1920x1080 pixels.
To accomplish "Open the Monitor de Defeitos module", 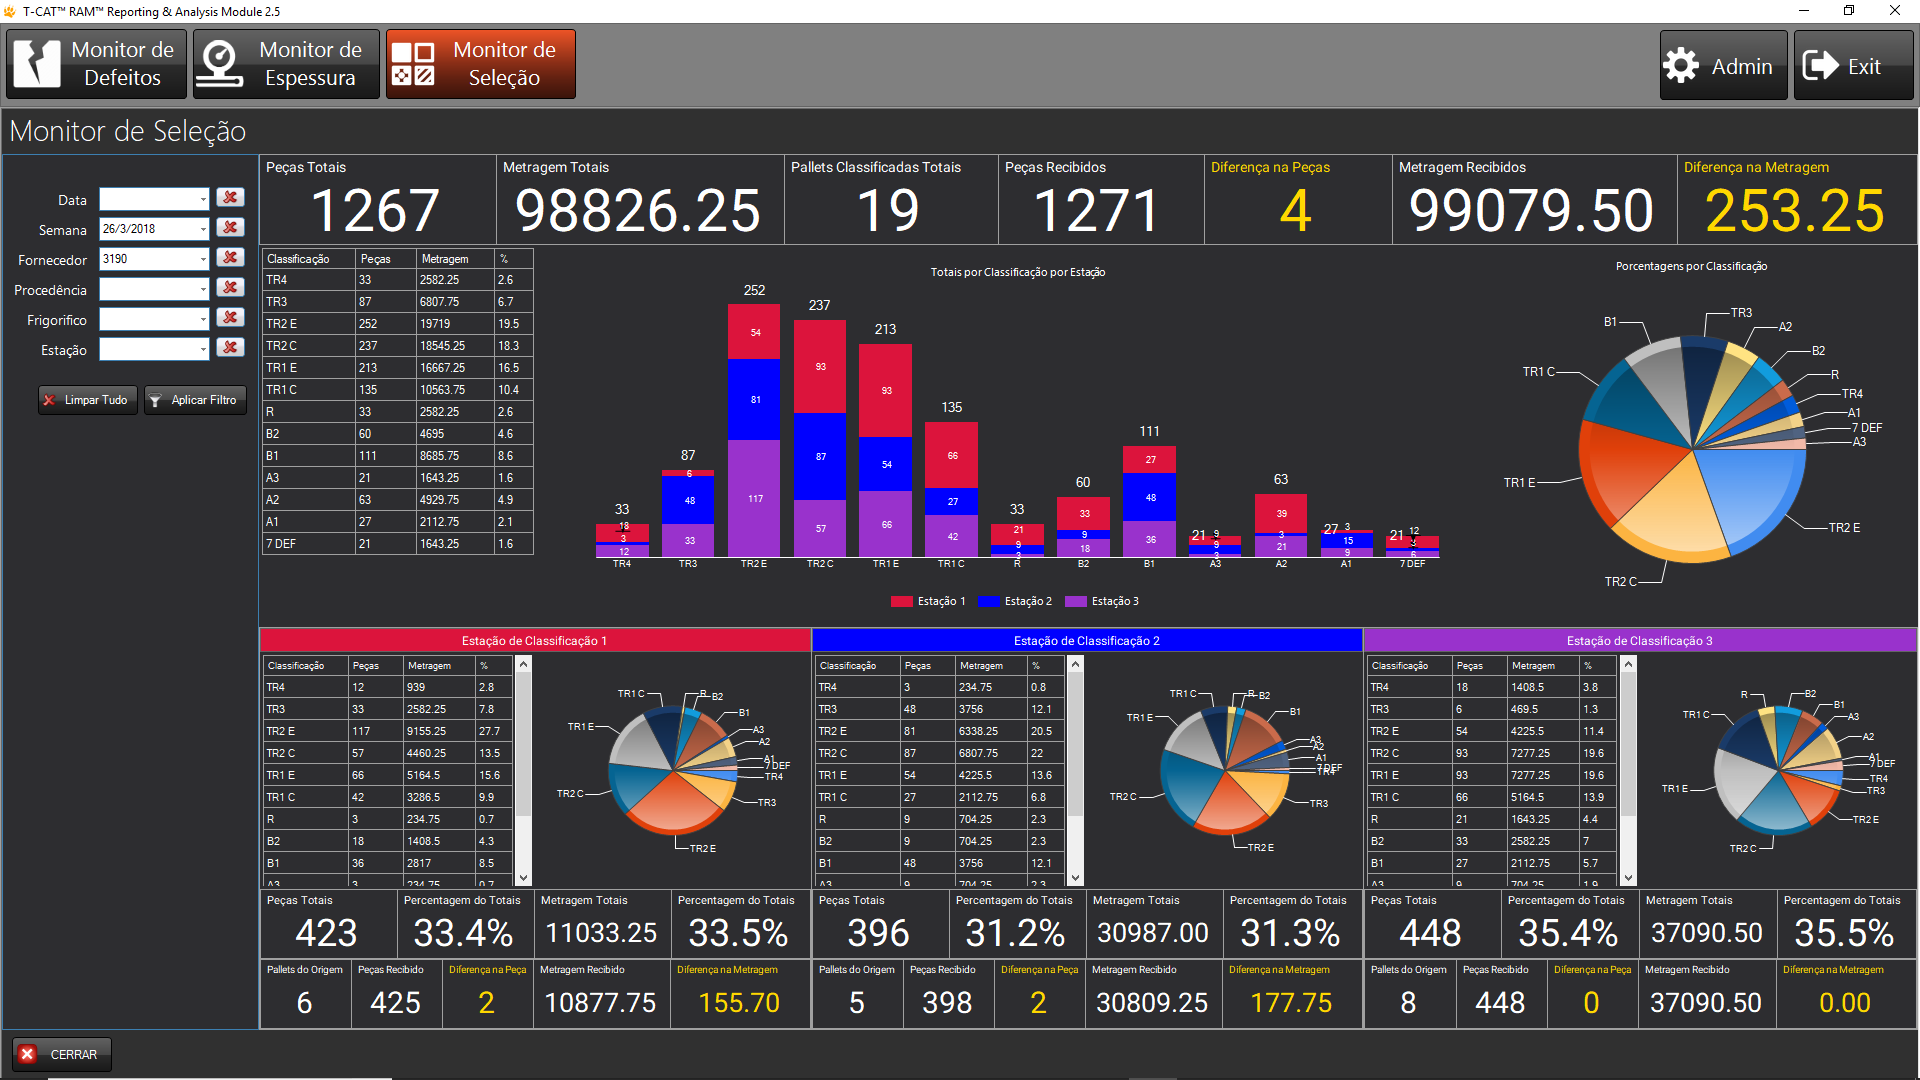I will (x=96, y=64).
